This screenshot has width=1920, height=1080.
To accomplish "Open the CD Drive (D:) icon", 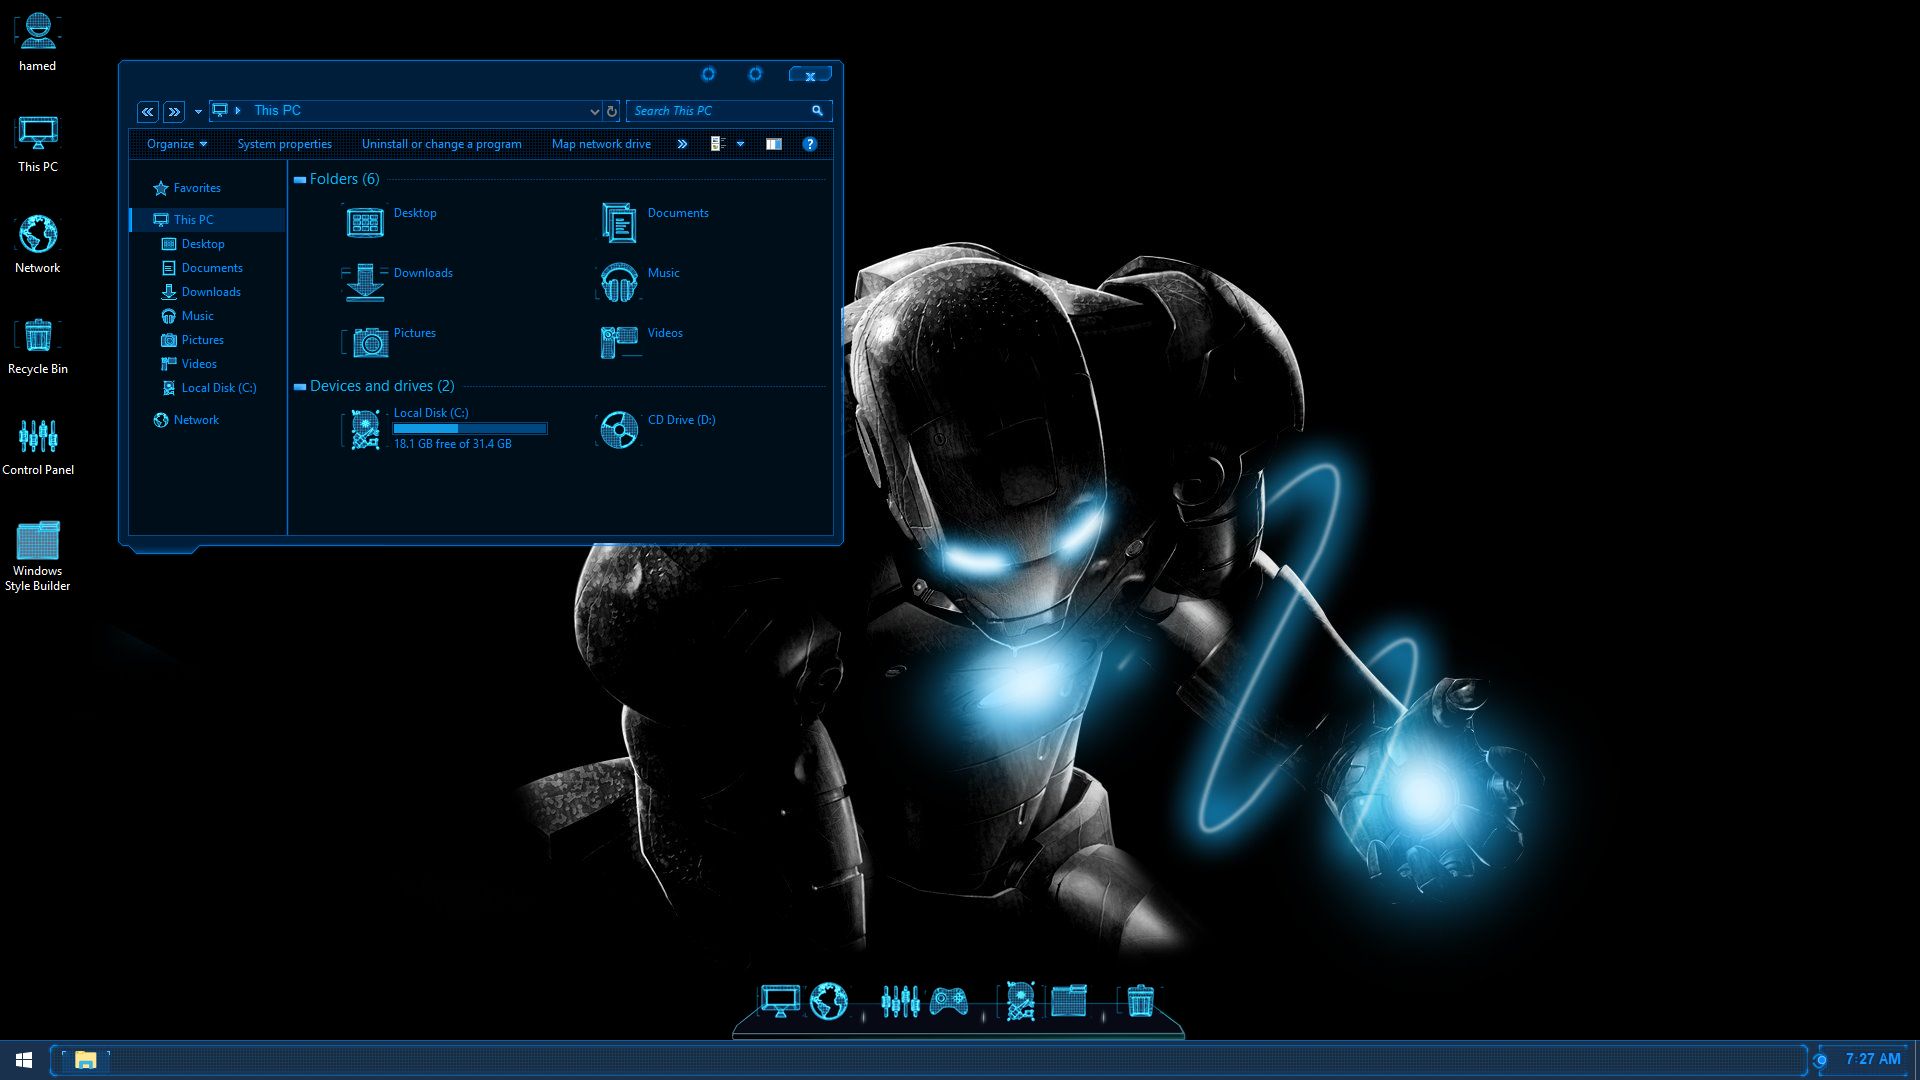I will 619,430.
